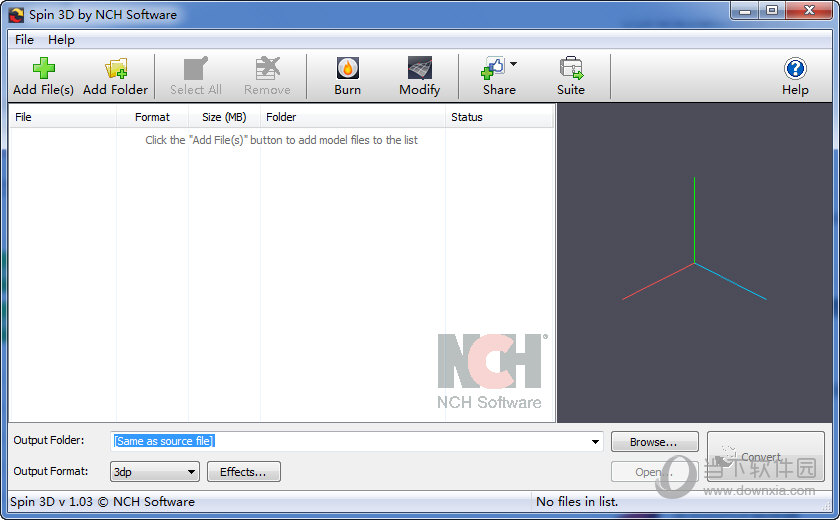Click the Output Folder text field

click(x=356, y=441)
